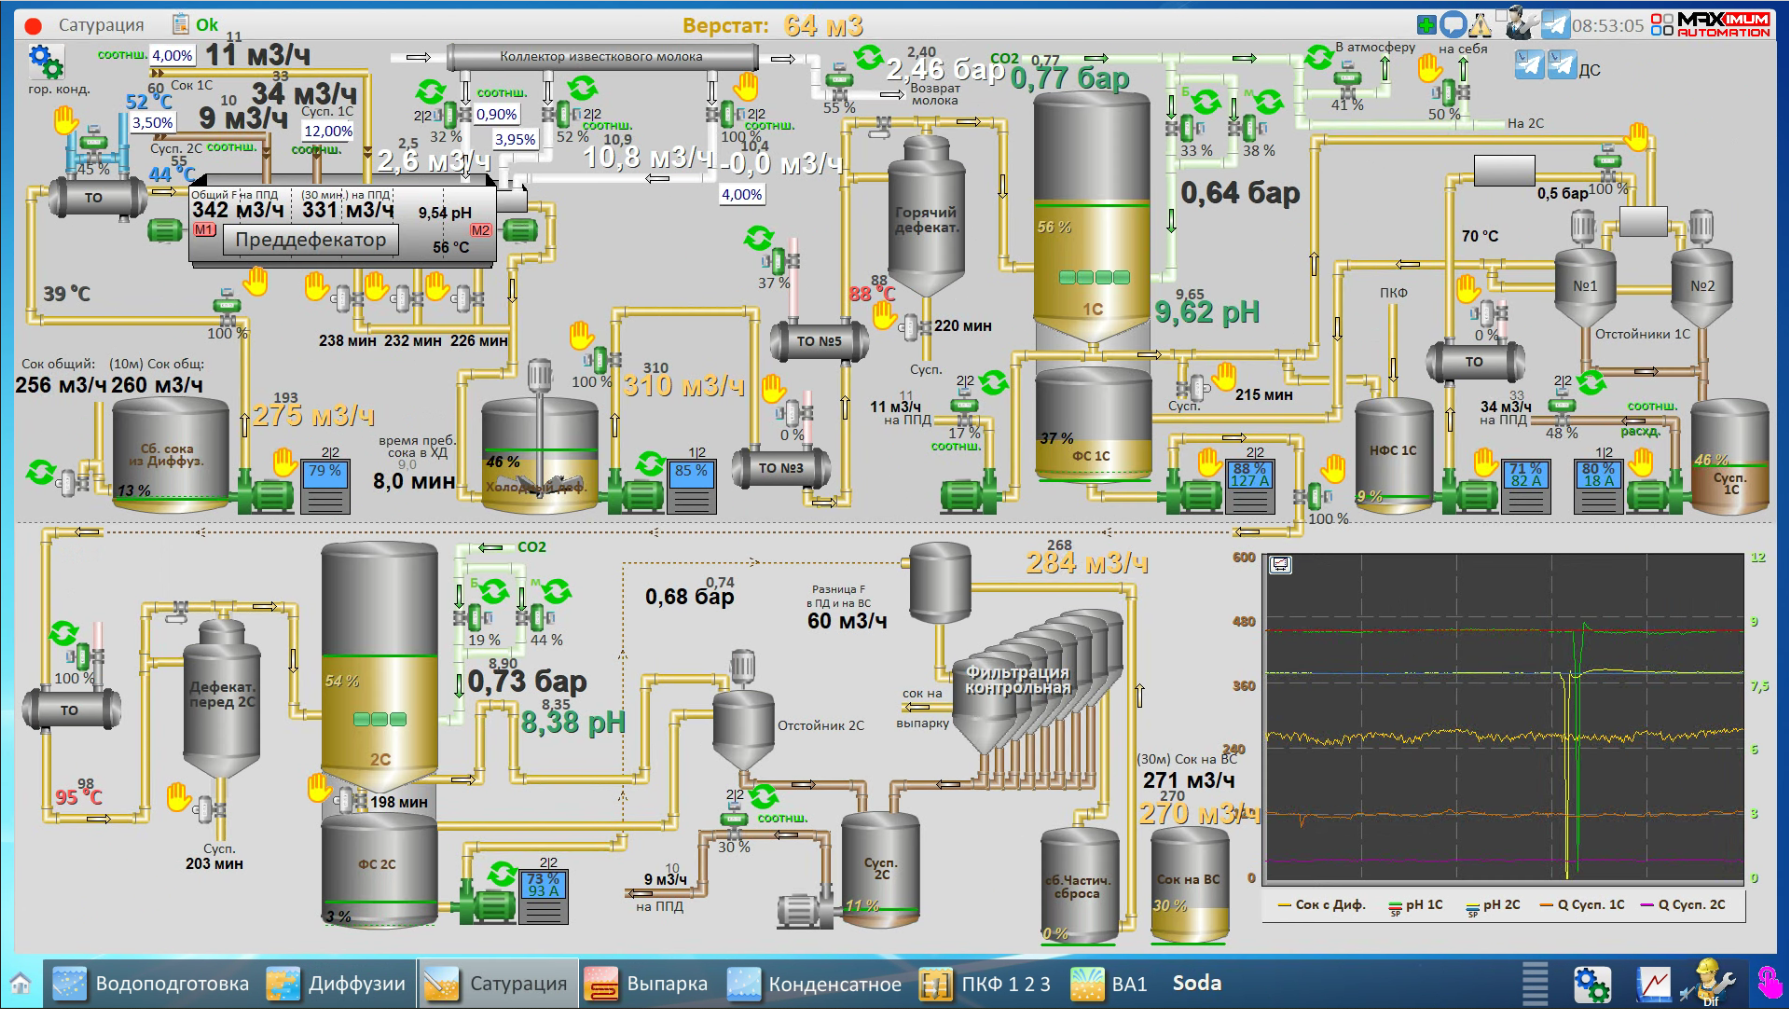Image resolution: width=1789 pixels, height=1009 pixels.
Task: Click the trend scale icon inside chart
Action: tap(1280, 565)
